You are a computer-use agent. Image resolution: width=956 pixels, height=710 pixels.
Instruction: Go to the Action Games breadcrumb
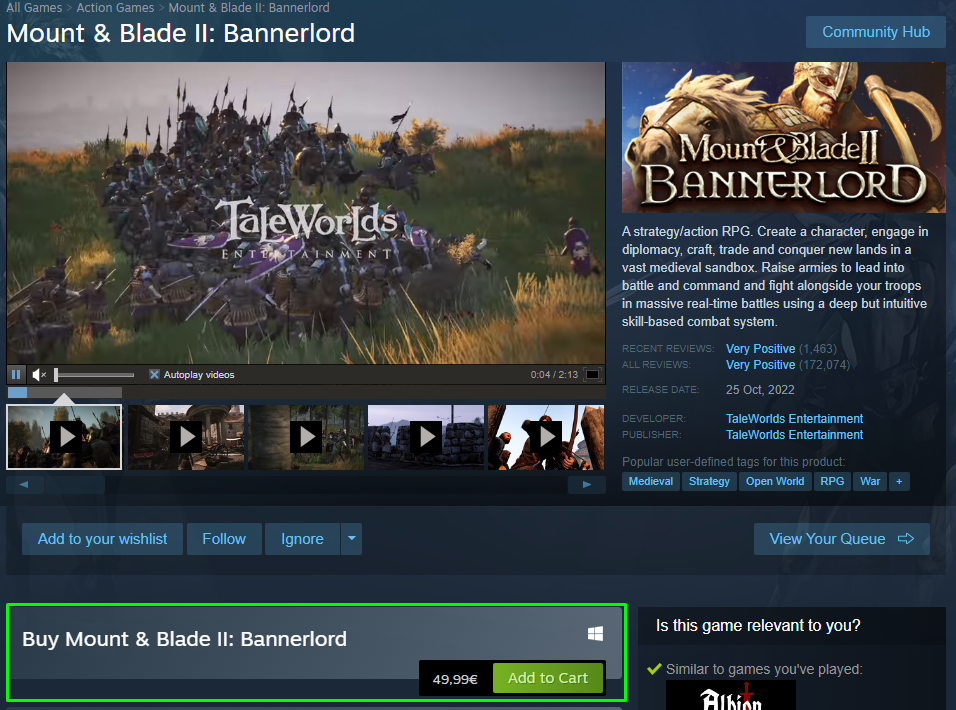[x=115, y=7]
